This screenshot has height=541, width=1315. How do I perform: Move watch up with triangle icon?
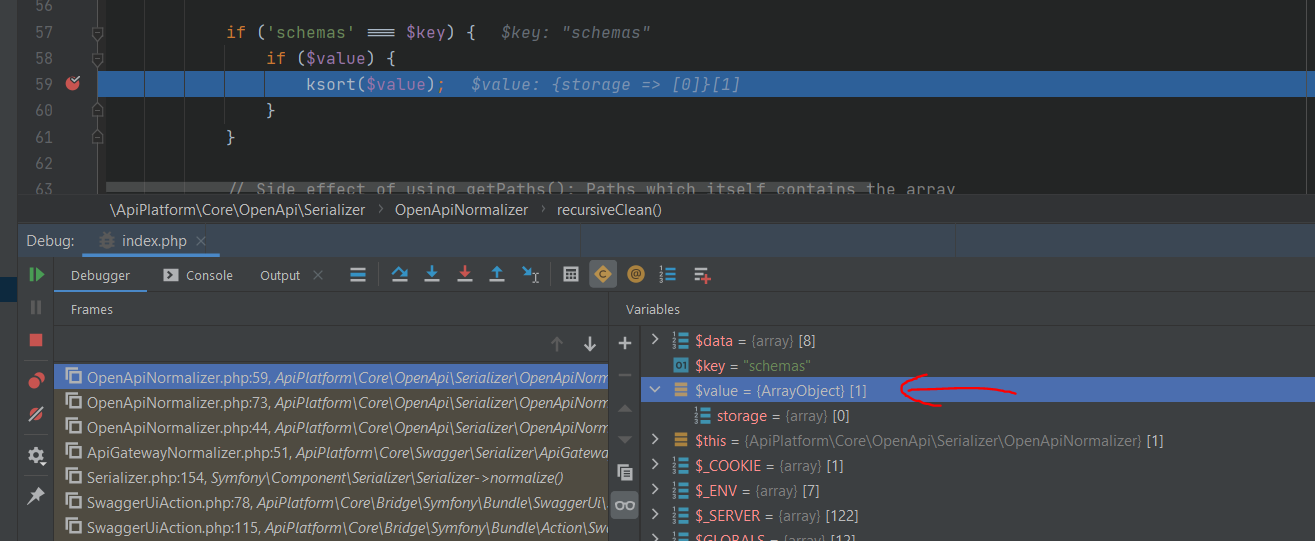(x=625, y=408)
